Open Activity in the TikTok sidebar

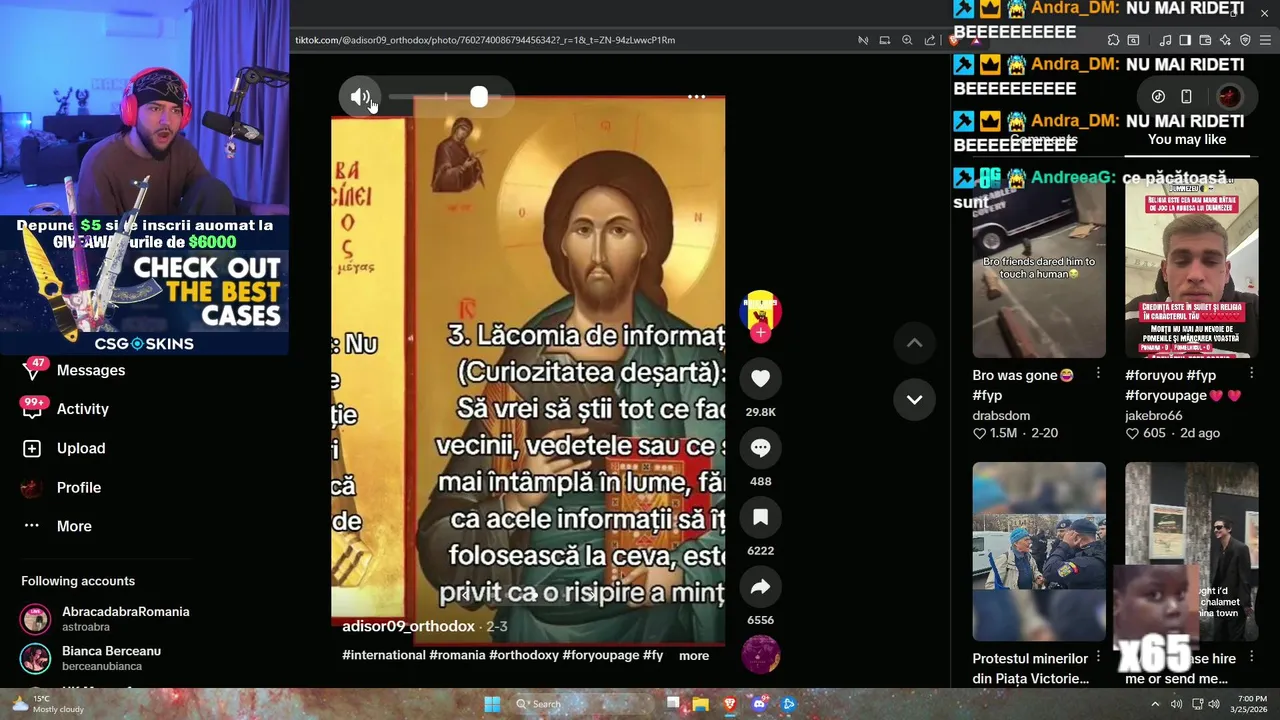[82, 409]
